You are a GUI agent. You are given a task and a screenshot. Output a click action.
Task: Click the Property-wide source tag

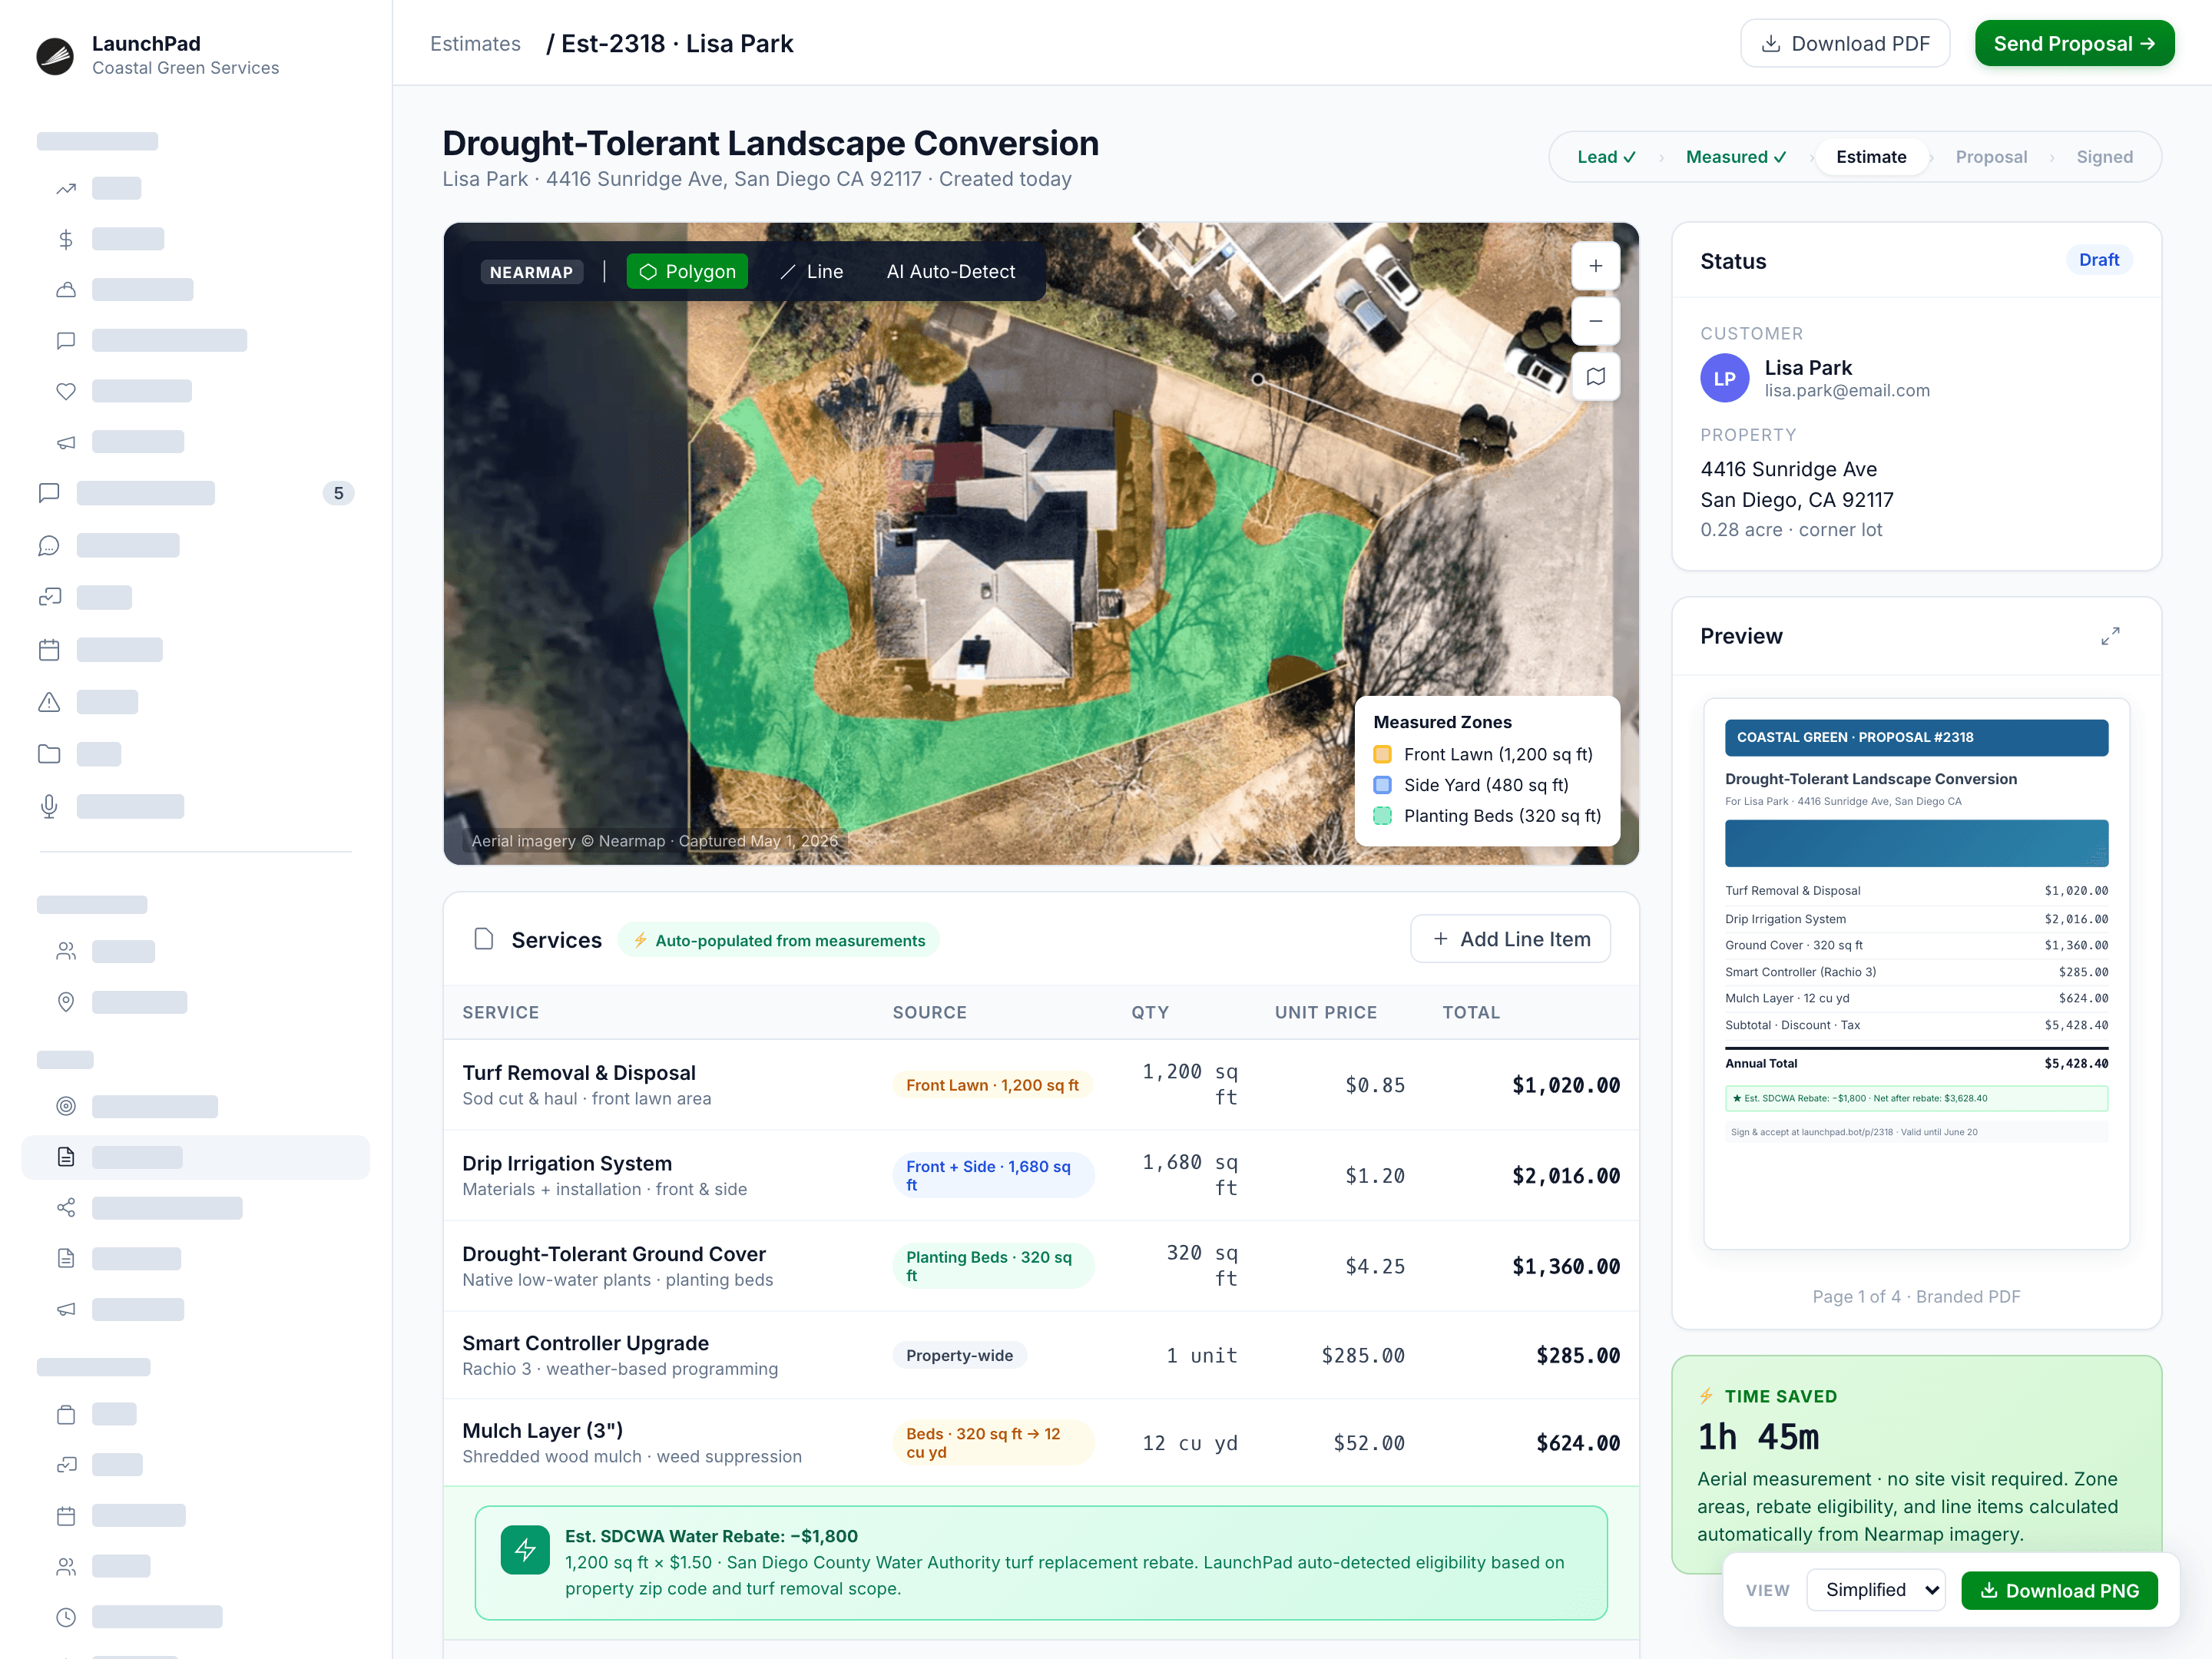[959, 1356]
